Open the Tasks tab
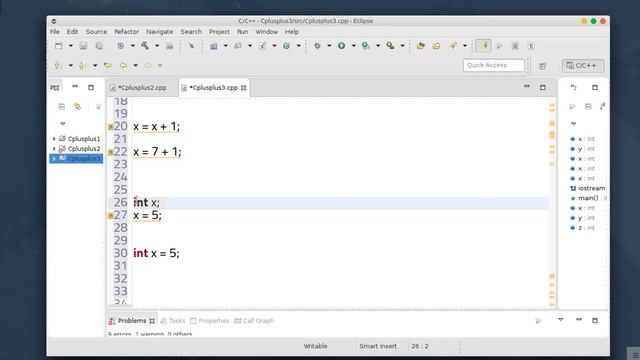640x360 pixels. point(173,321)
